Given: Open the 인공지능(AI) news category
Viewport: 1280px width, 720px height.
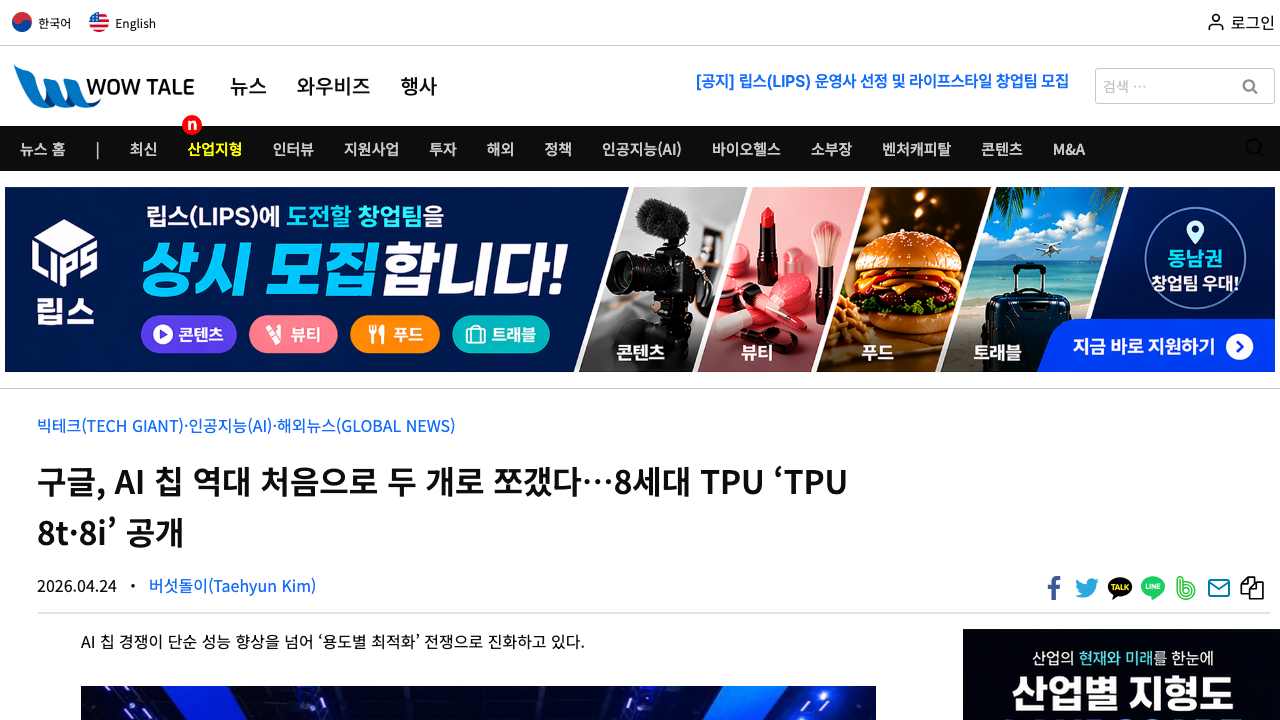Looking at the screenshot, I should point(641,149).
